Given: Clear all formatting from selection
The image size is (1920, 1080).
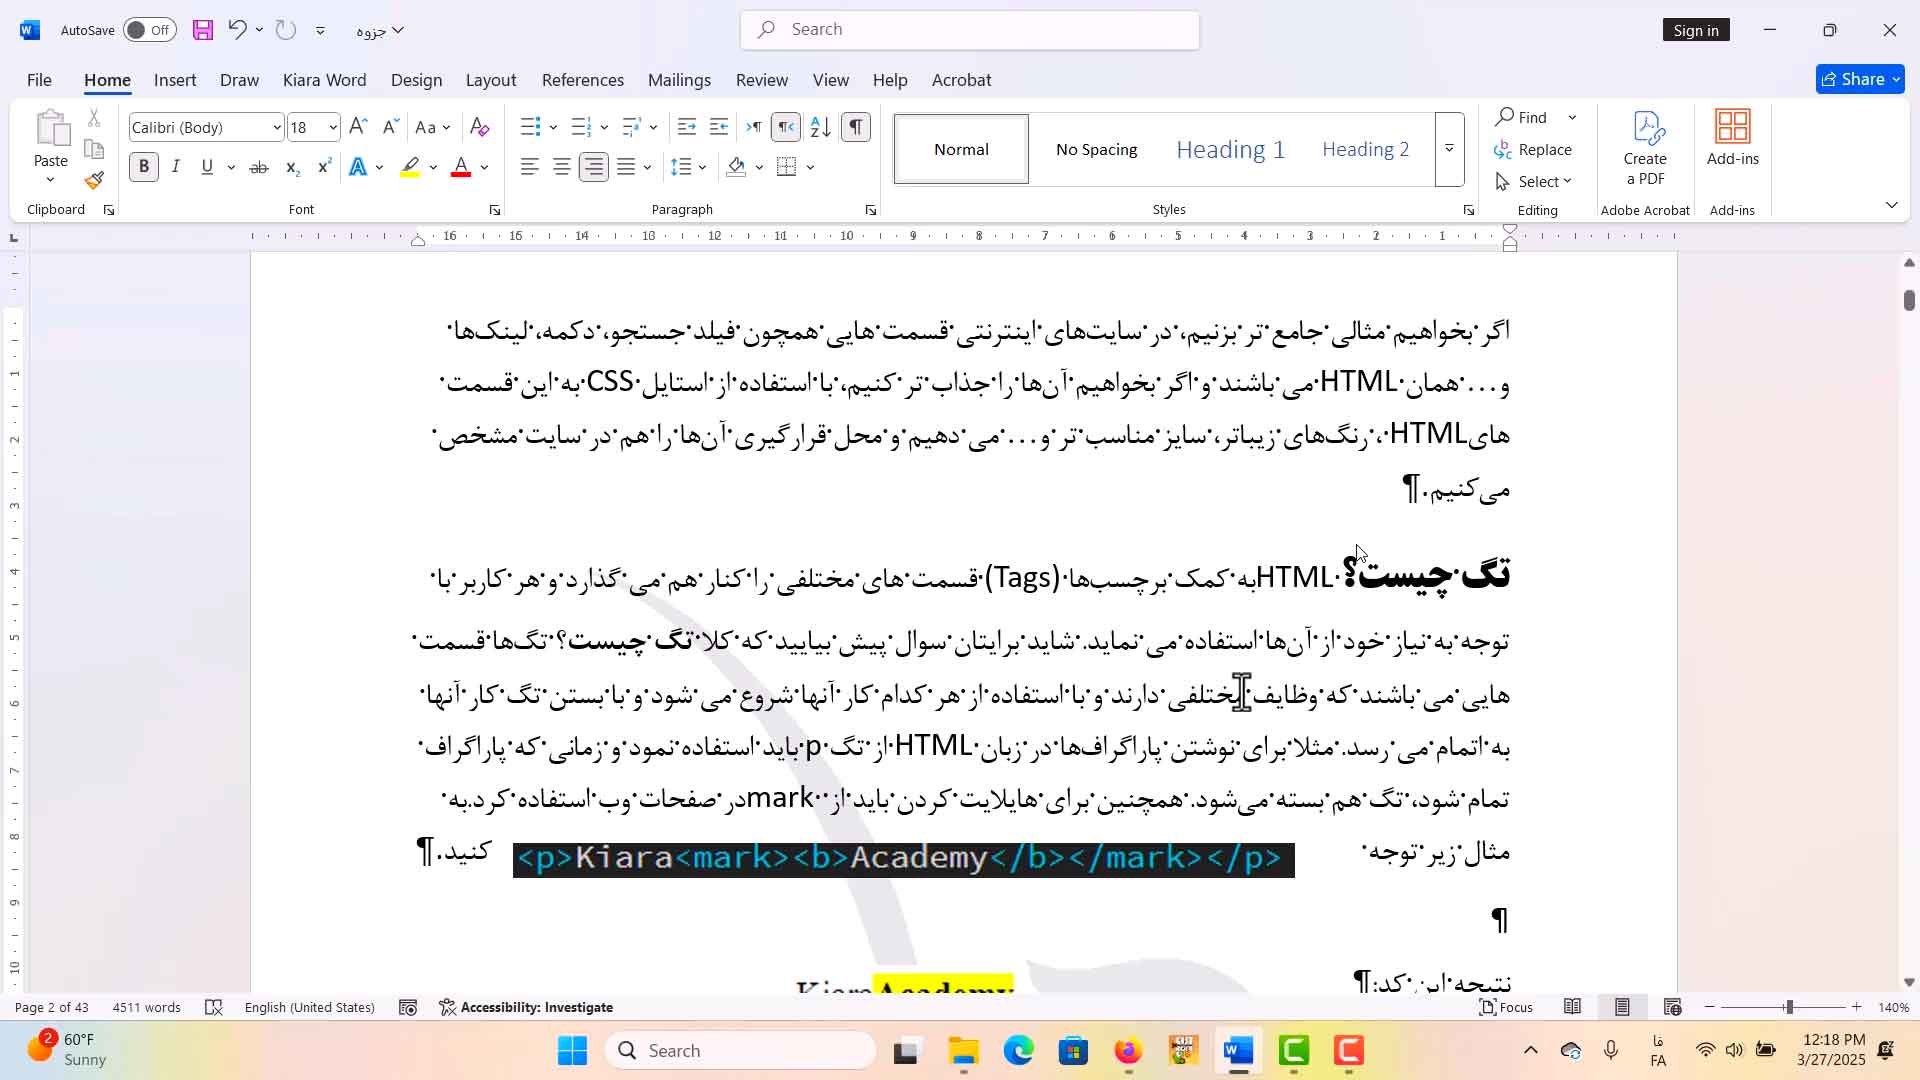Looking at the screenshot, I should coord(480,127).
